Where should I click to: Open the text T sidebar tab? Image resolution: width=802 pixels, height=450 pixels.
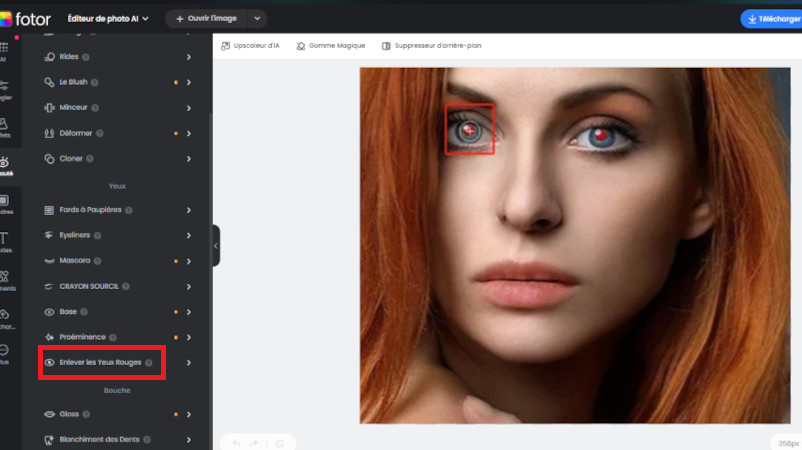[5, 242]
